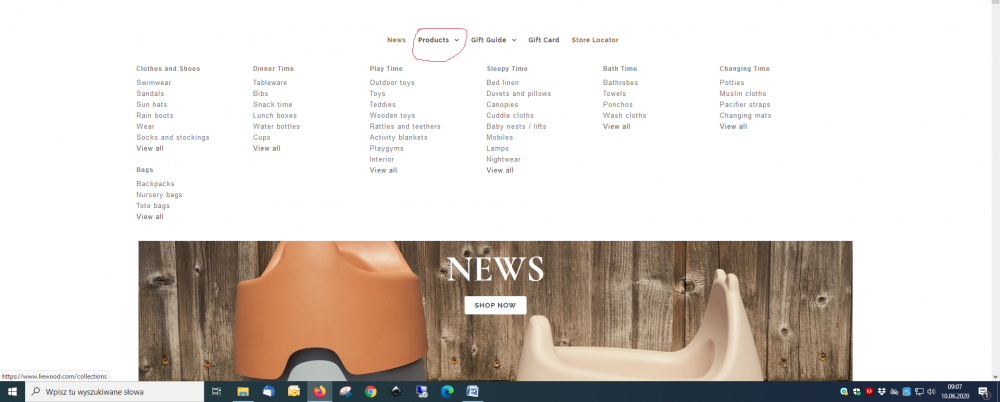Open the News menu item

396,40
